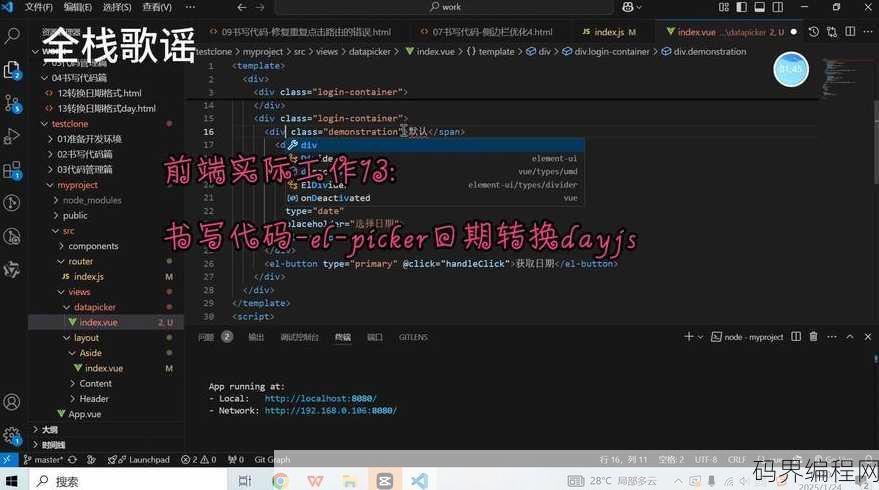
Task: Open Source Control view icon
Action: click(x=12, y=104)
